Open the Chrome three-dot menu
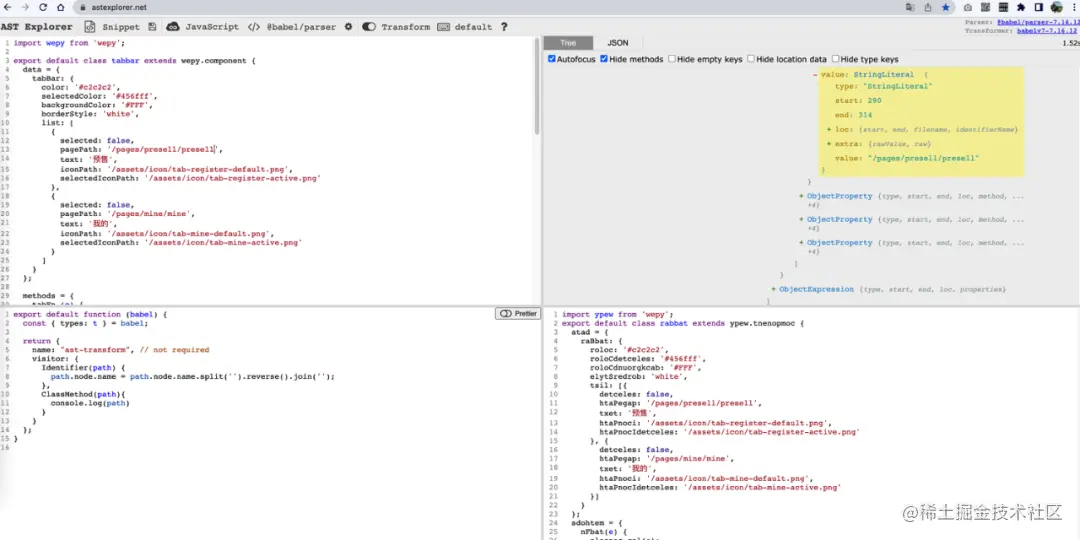Screen dimensions: 1080x540 [1073, 8]
